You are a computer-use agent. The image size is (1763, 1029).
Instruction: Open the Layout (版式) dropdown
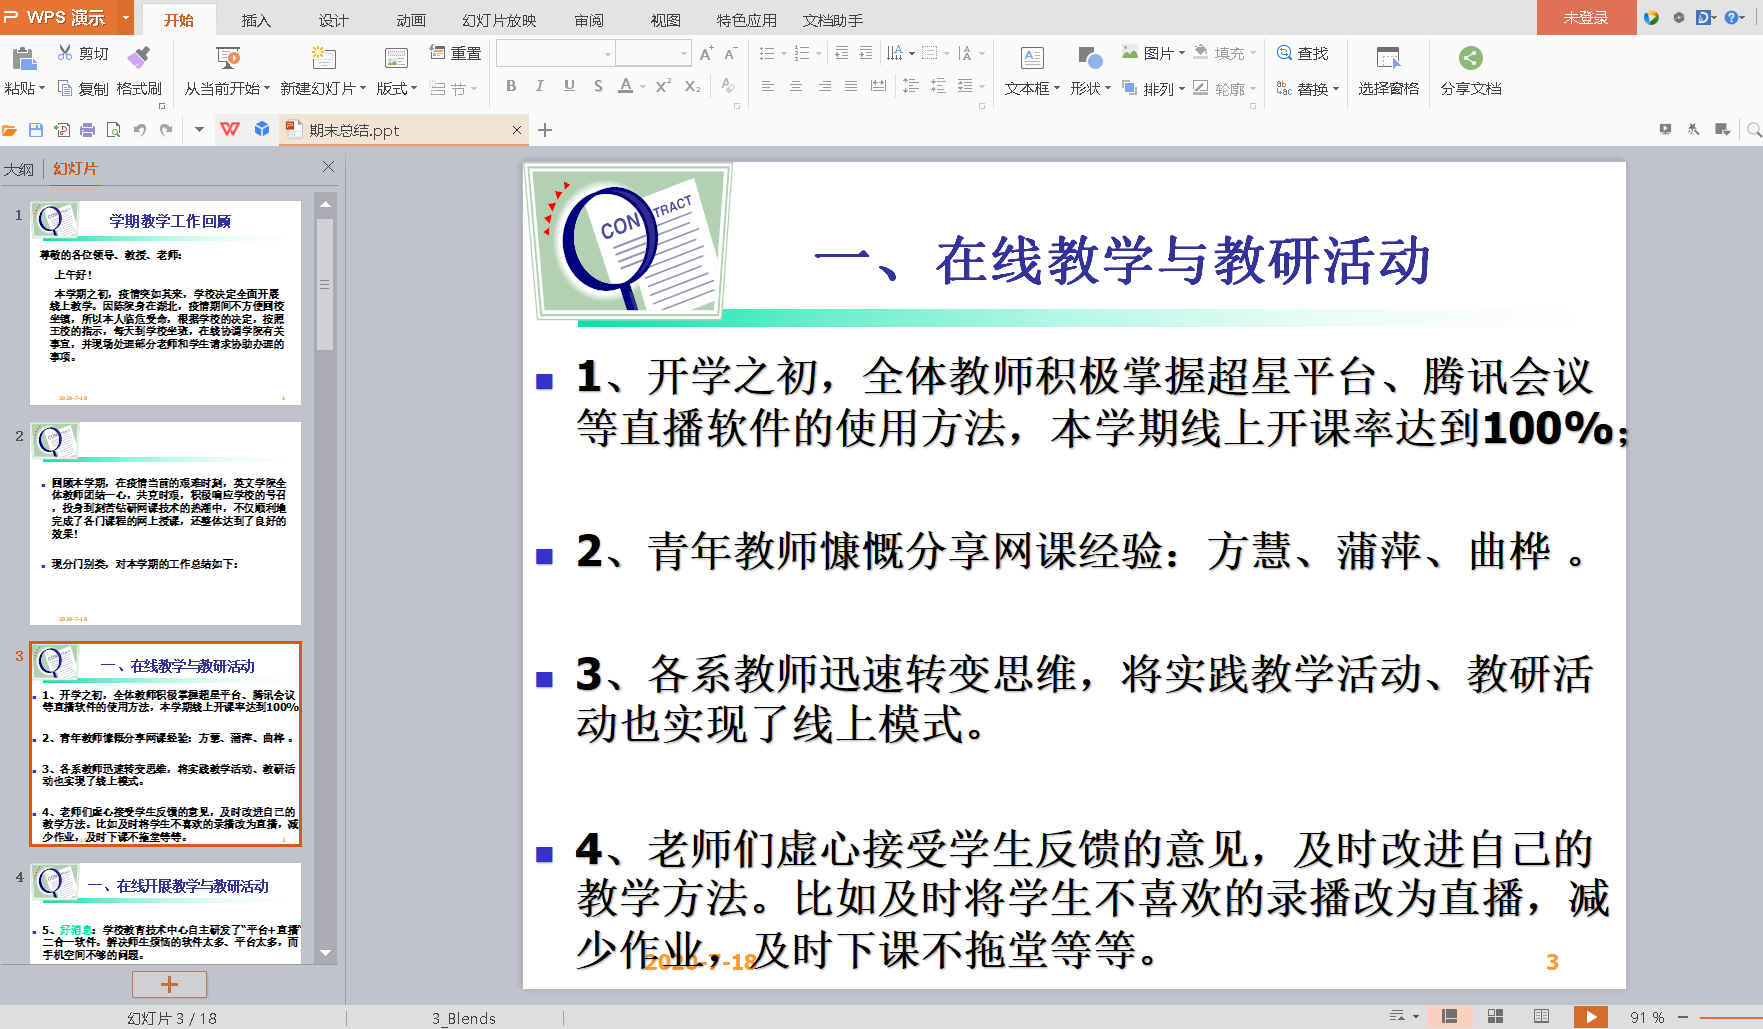click(397, 89)
